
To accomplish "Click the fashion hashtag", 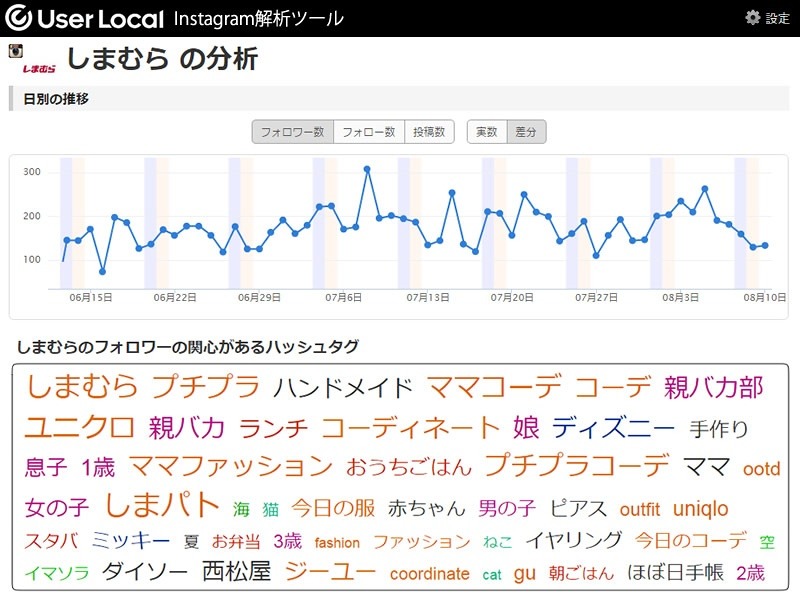I will 337,543.
